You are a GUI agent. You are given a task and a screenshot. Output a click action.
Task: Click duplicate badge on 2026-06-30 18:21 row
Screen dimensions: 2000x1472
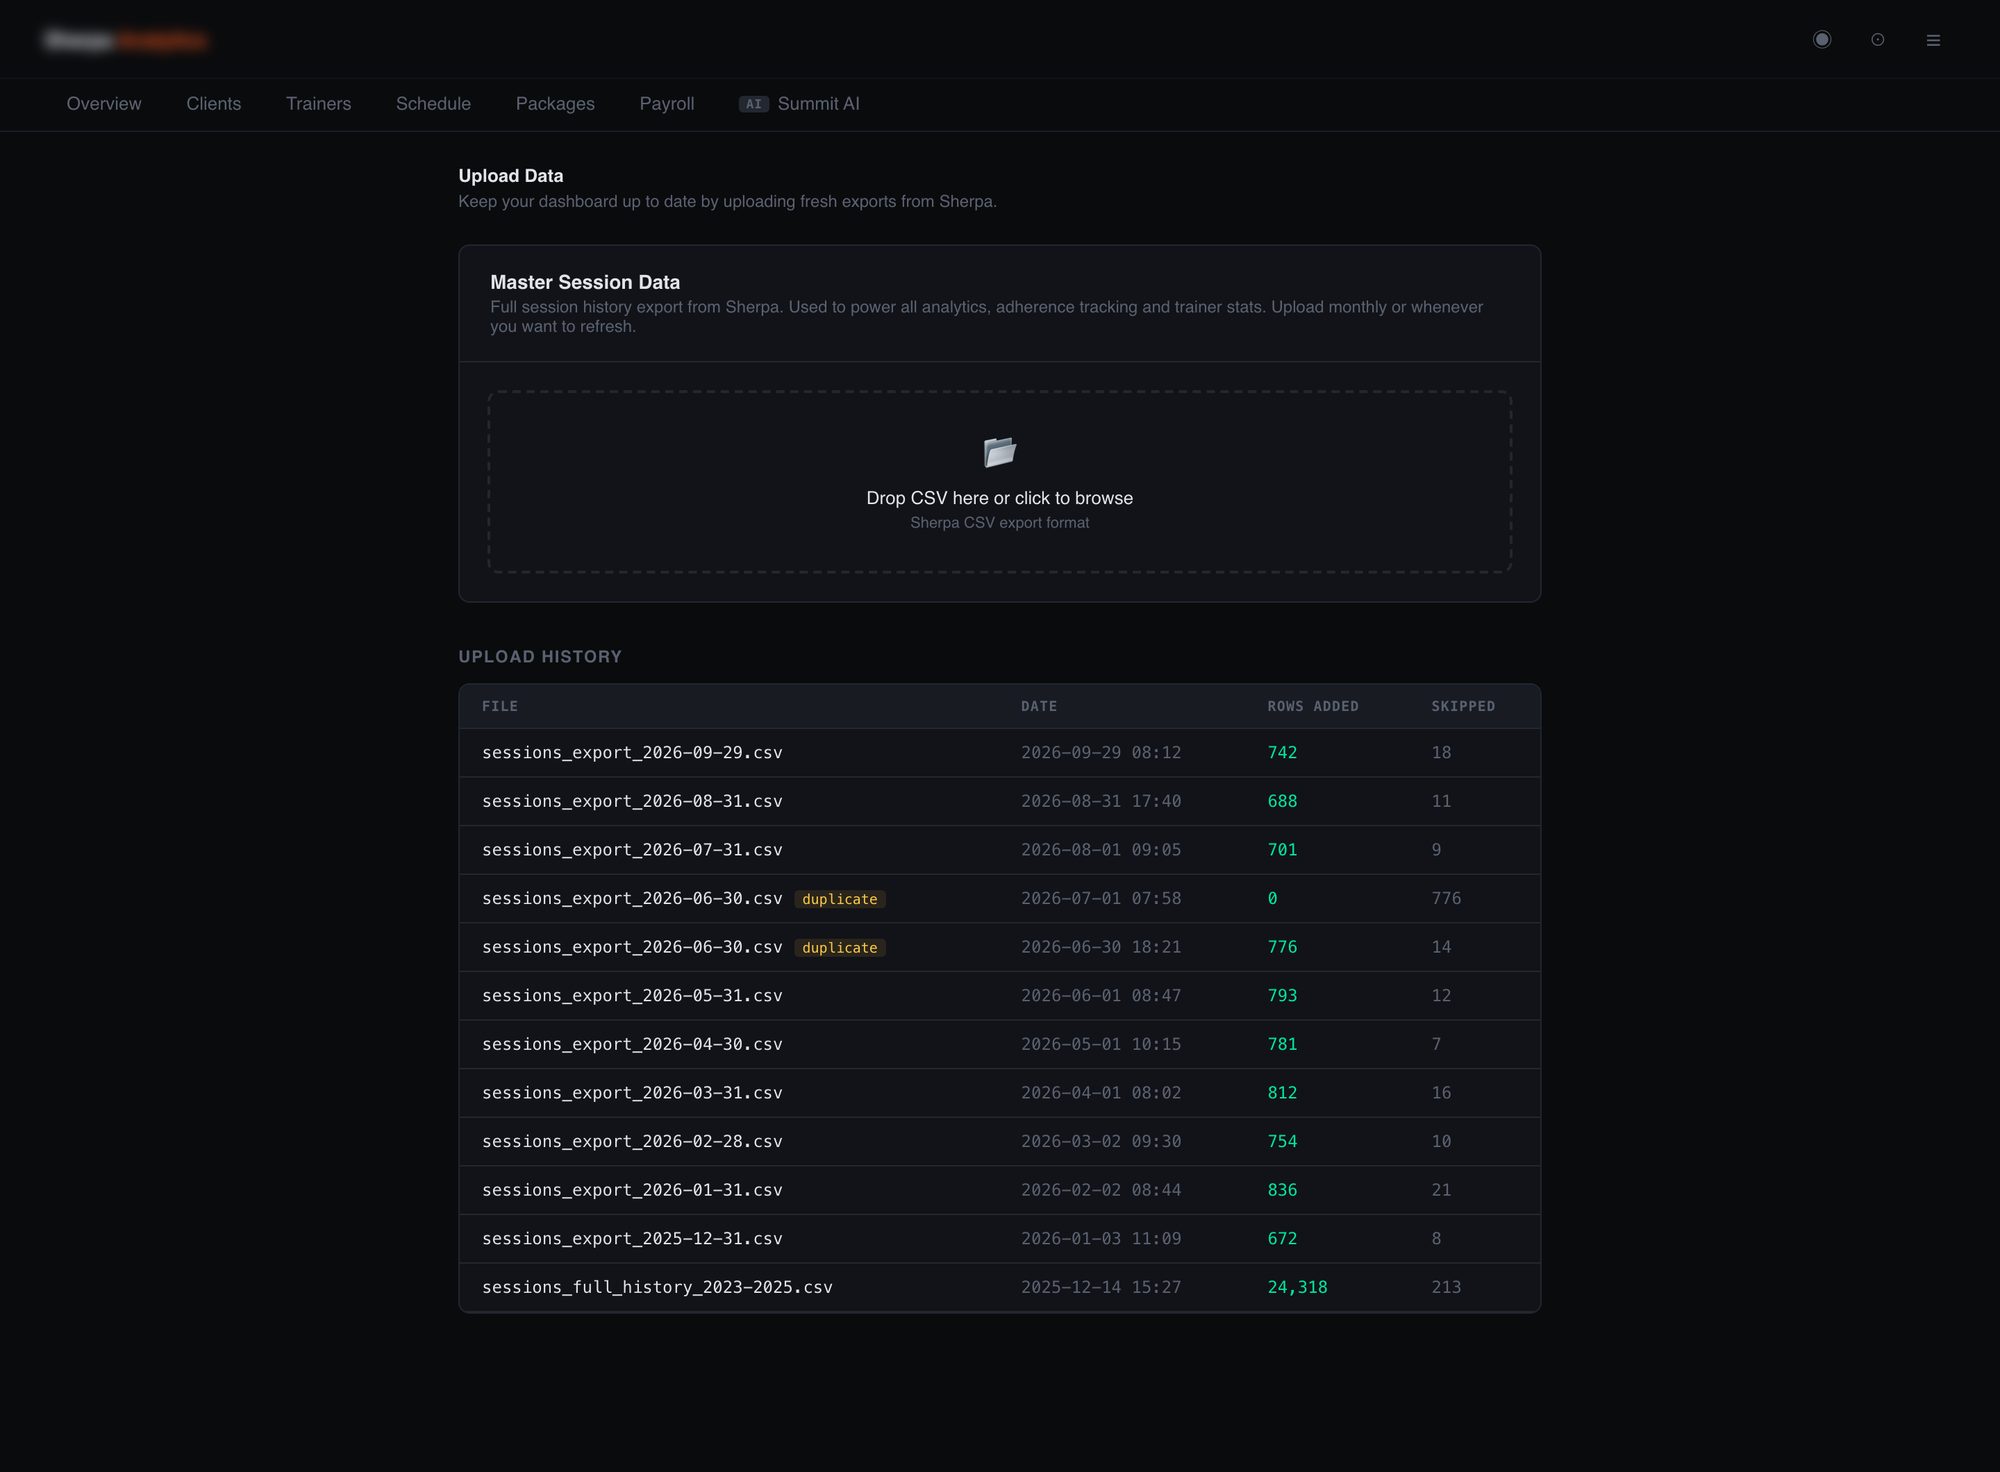pyautogui.click(x=840, y=948)
